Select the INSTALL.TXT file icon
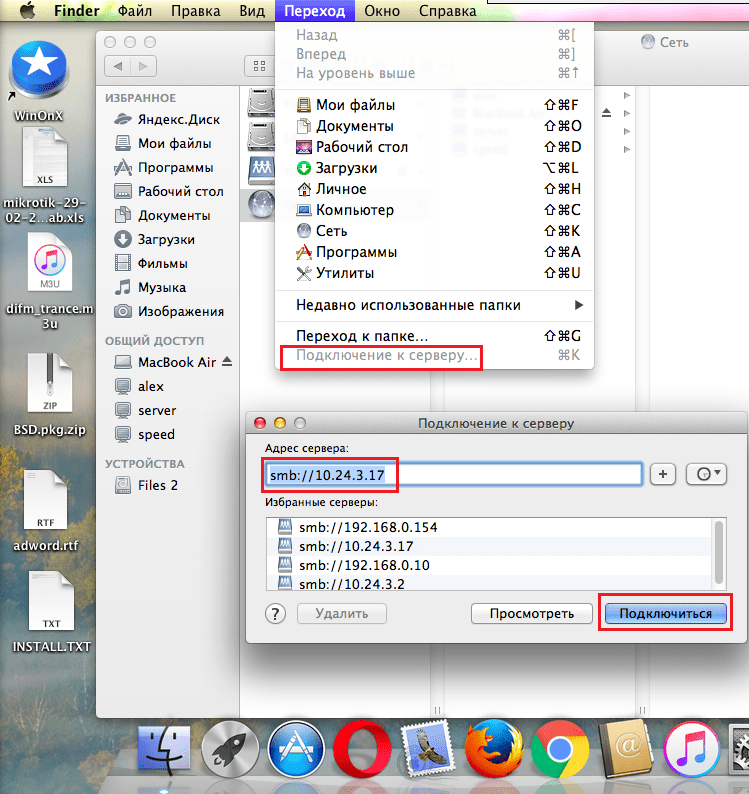Image resolution: width=749 pixels, height=794 pixels. click(51, 601)
